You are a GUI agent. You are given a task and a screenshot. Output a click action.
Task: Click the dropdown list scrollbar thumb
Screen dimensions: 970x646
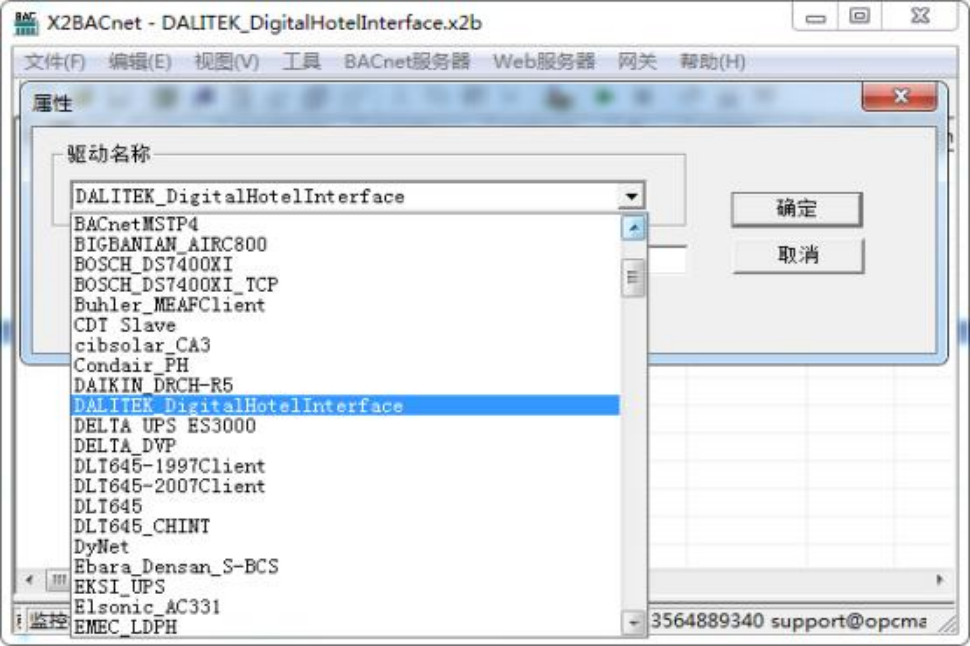633,277
